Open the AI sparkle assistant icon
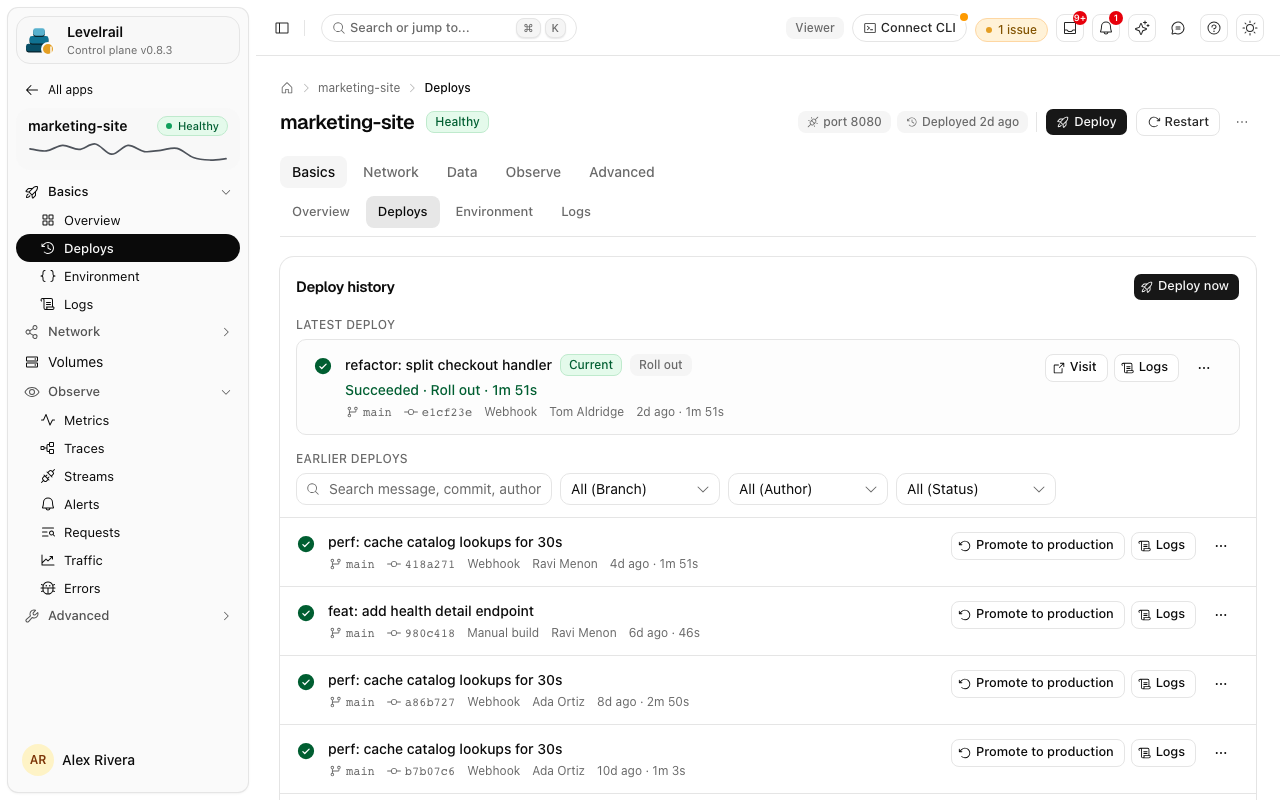This screenshot has height=800, width=1280. 1142,28
